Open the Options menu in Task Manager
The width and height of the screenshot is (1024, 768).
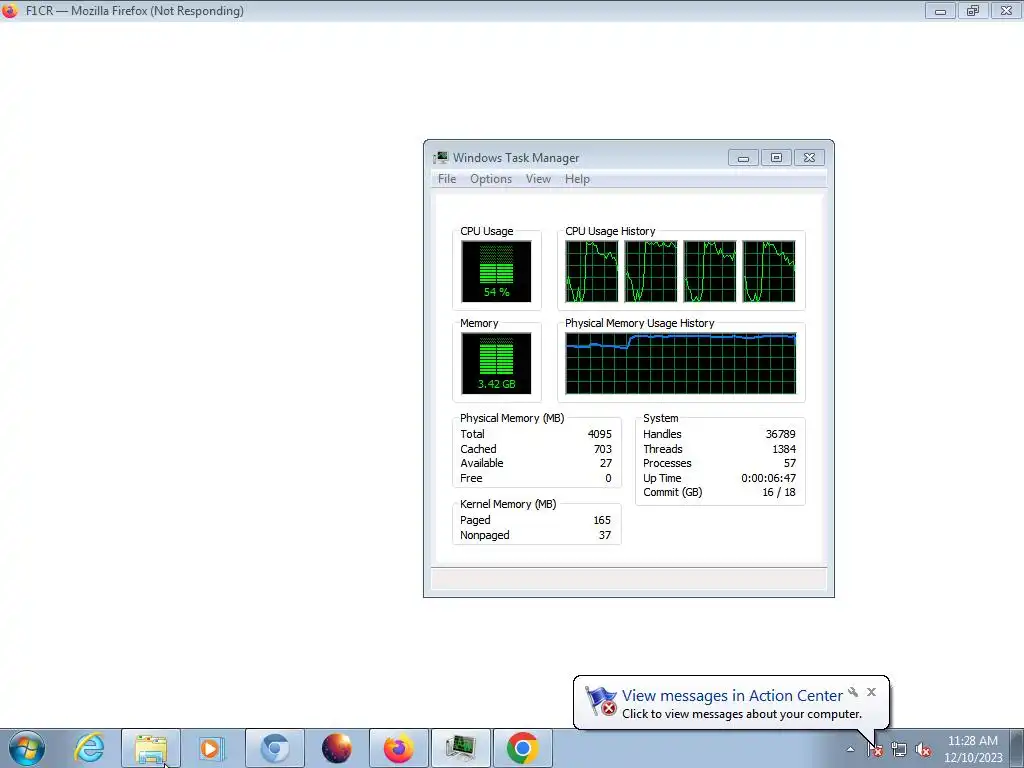tap(490, 179)
